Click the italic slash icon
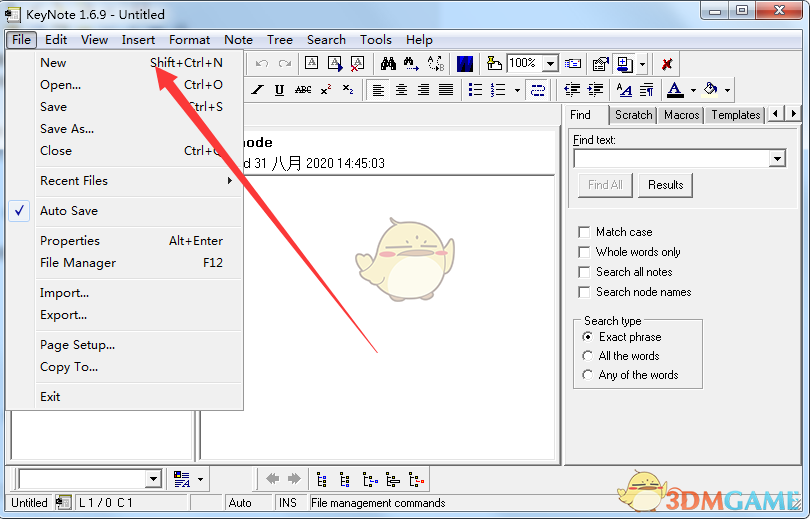Viewport: 810px width, 519px height. click(x=257, y=90)
